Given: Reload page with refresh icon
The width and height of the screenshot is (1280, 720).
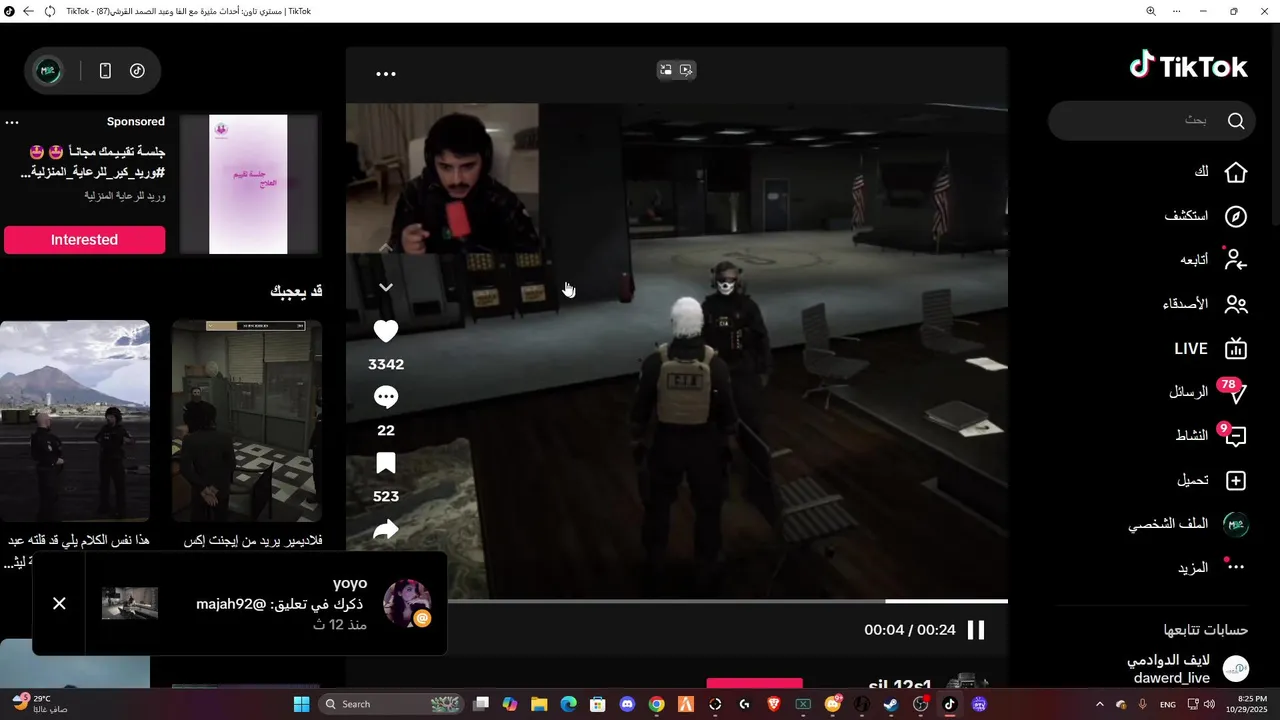Looking at the screenshot, I should (50, 11).
